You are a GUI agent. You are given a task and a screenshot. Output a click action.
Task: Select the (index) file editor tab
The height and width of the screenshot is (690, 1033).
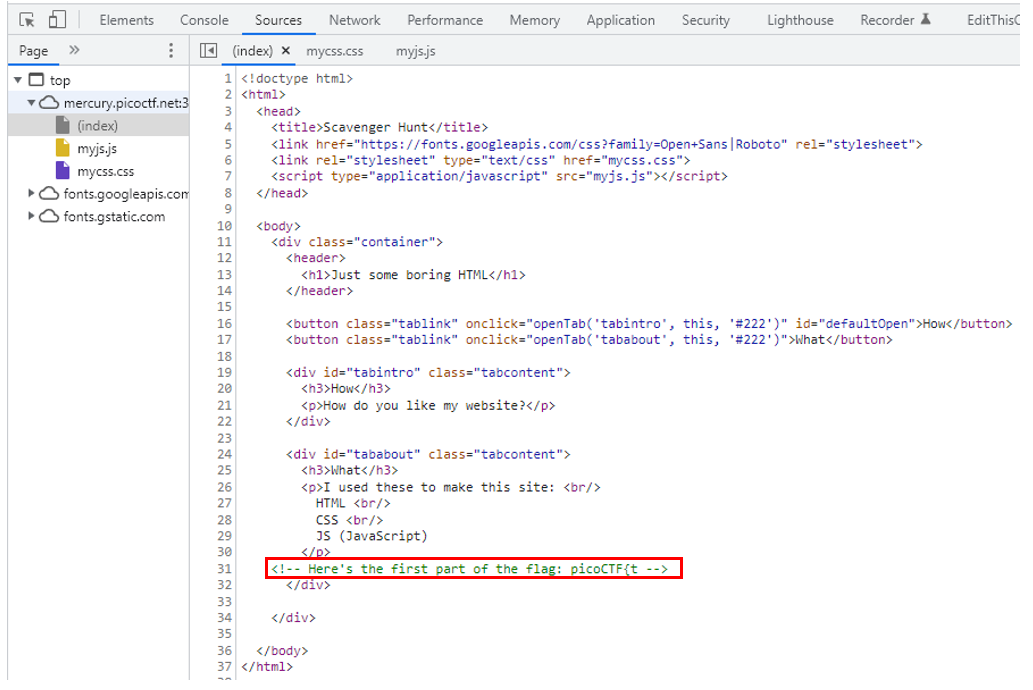pos(252,51)
